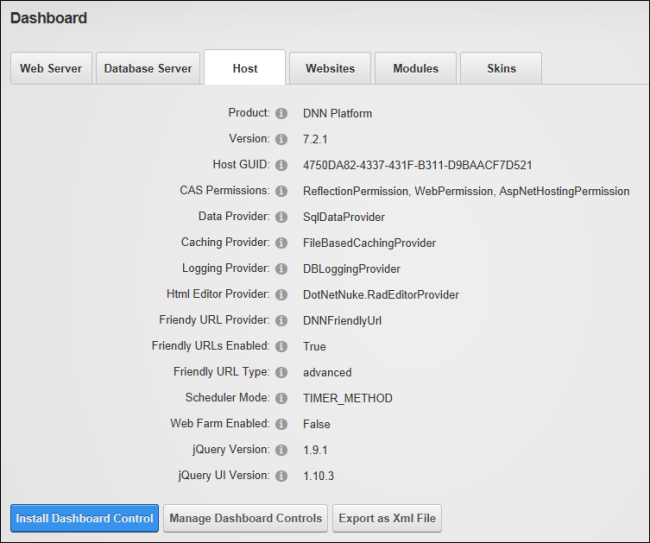Click the DotNetNuke.RadEditorProvider value

tap(381, 295)
